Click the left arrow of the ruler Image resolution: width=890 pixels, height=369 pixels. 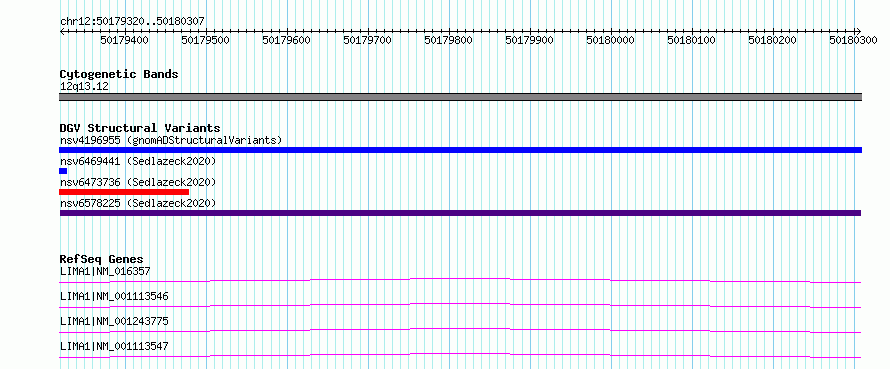pyautogui.click(x=62, y=31)
